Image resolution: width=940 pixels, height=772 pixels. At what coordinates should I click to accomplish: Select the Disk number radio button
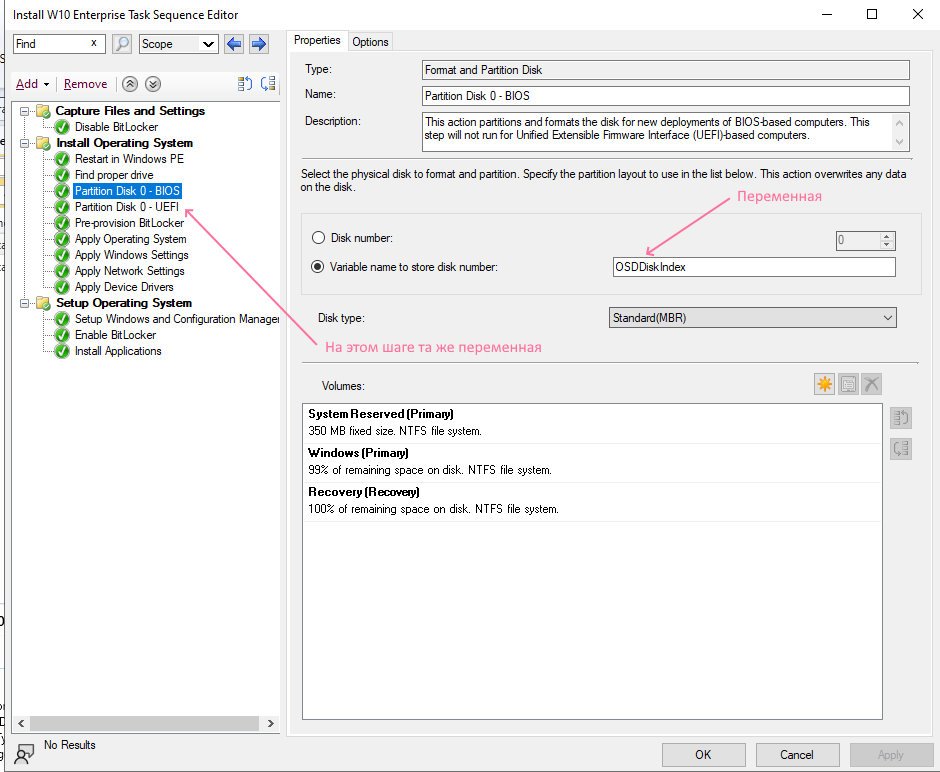[319, 238]
